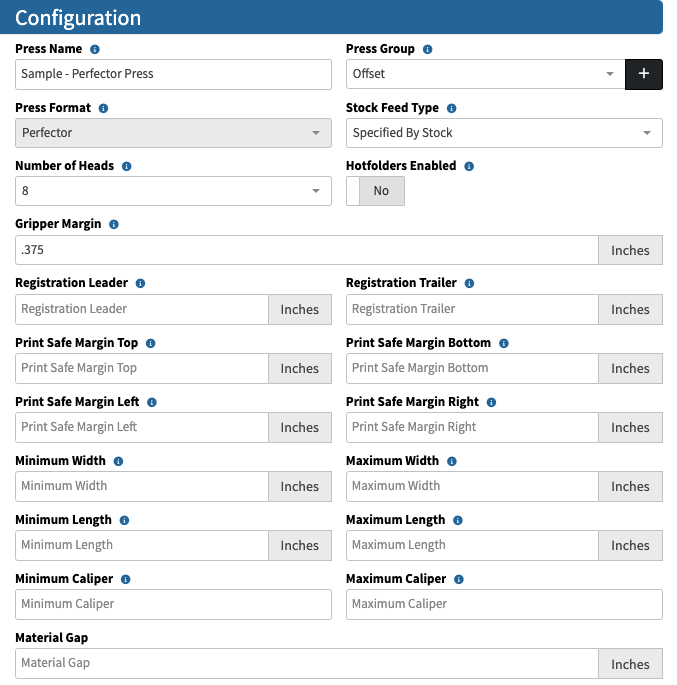This screenshot has width=677, height=685.
Task: Click the info icon beside Maximum Width
Action: 452,461
